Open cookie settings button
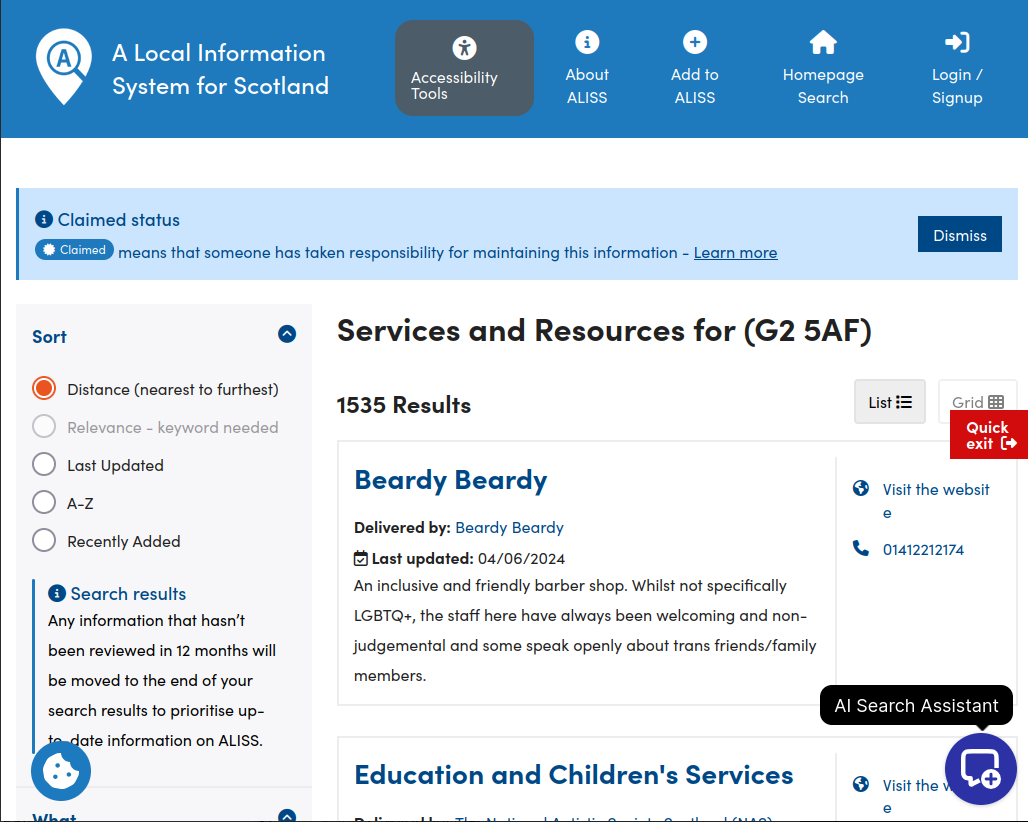1028x822 pixels. (61, 771)
